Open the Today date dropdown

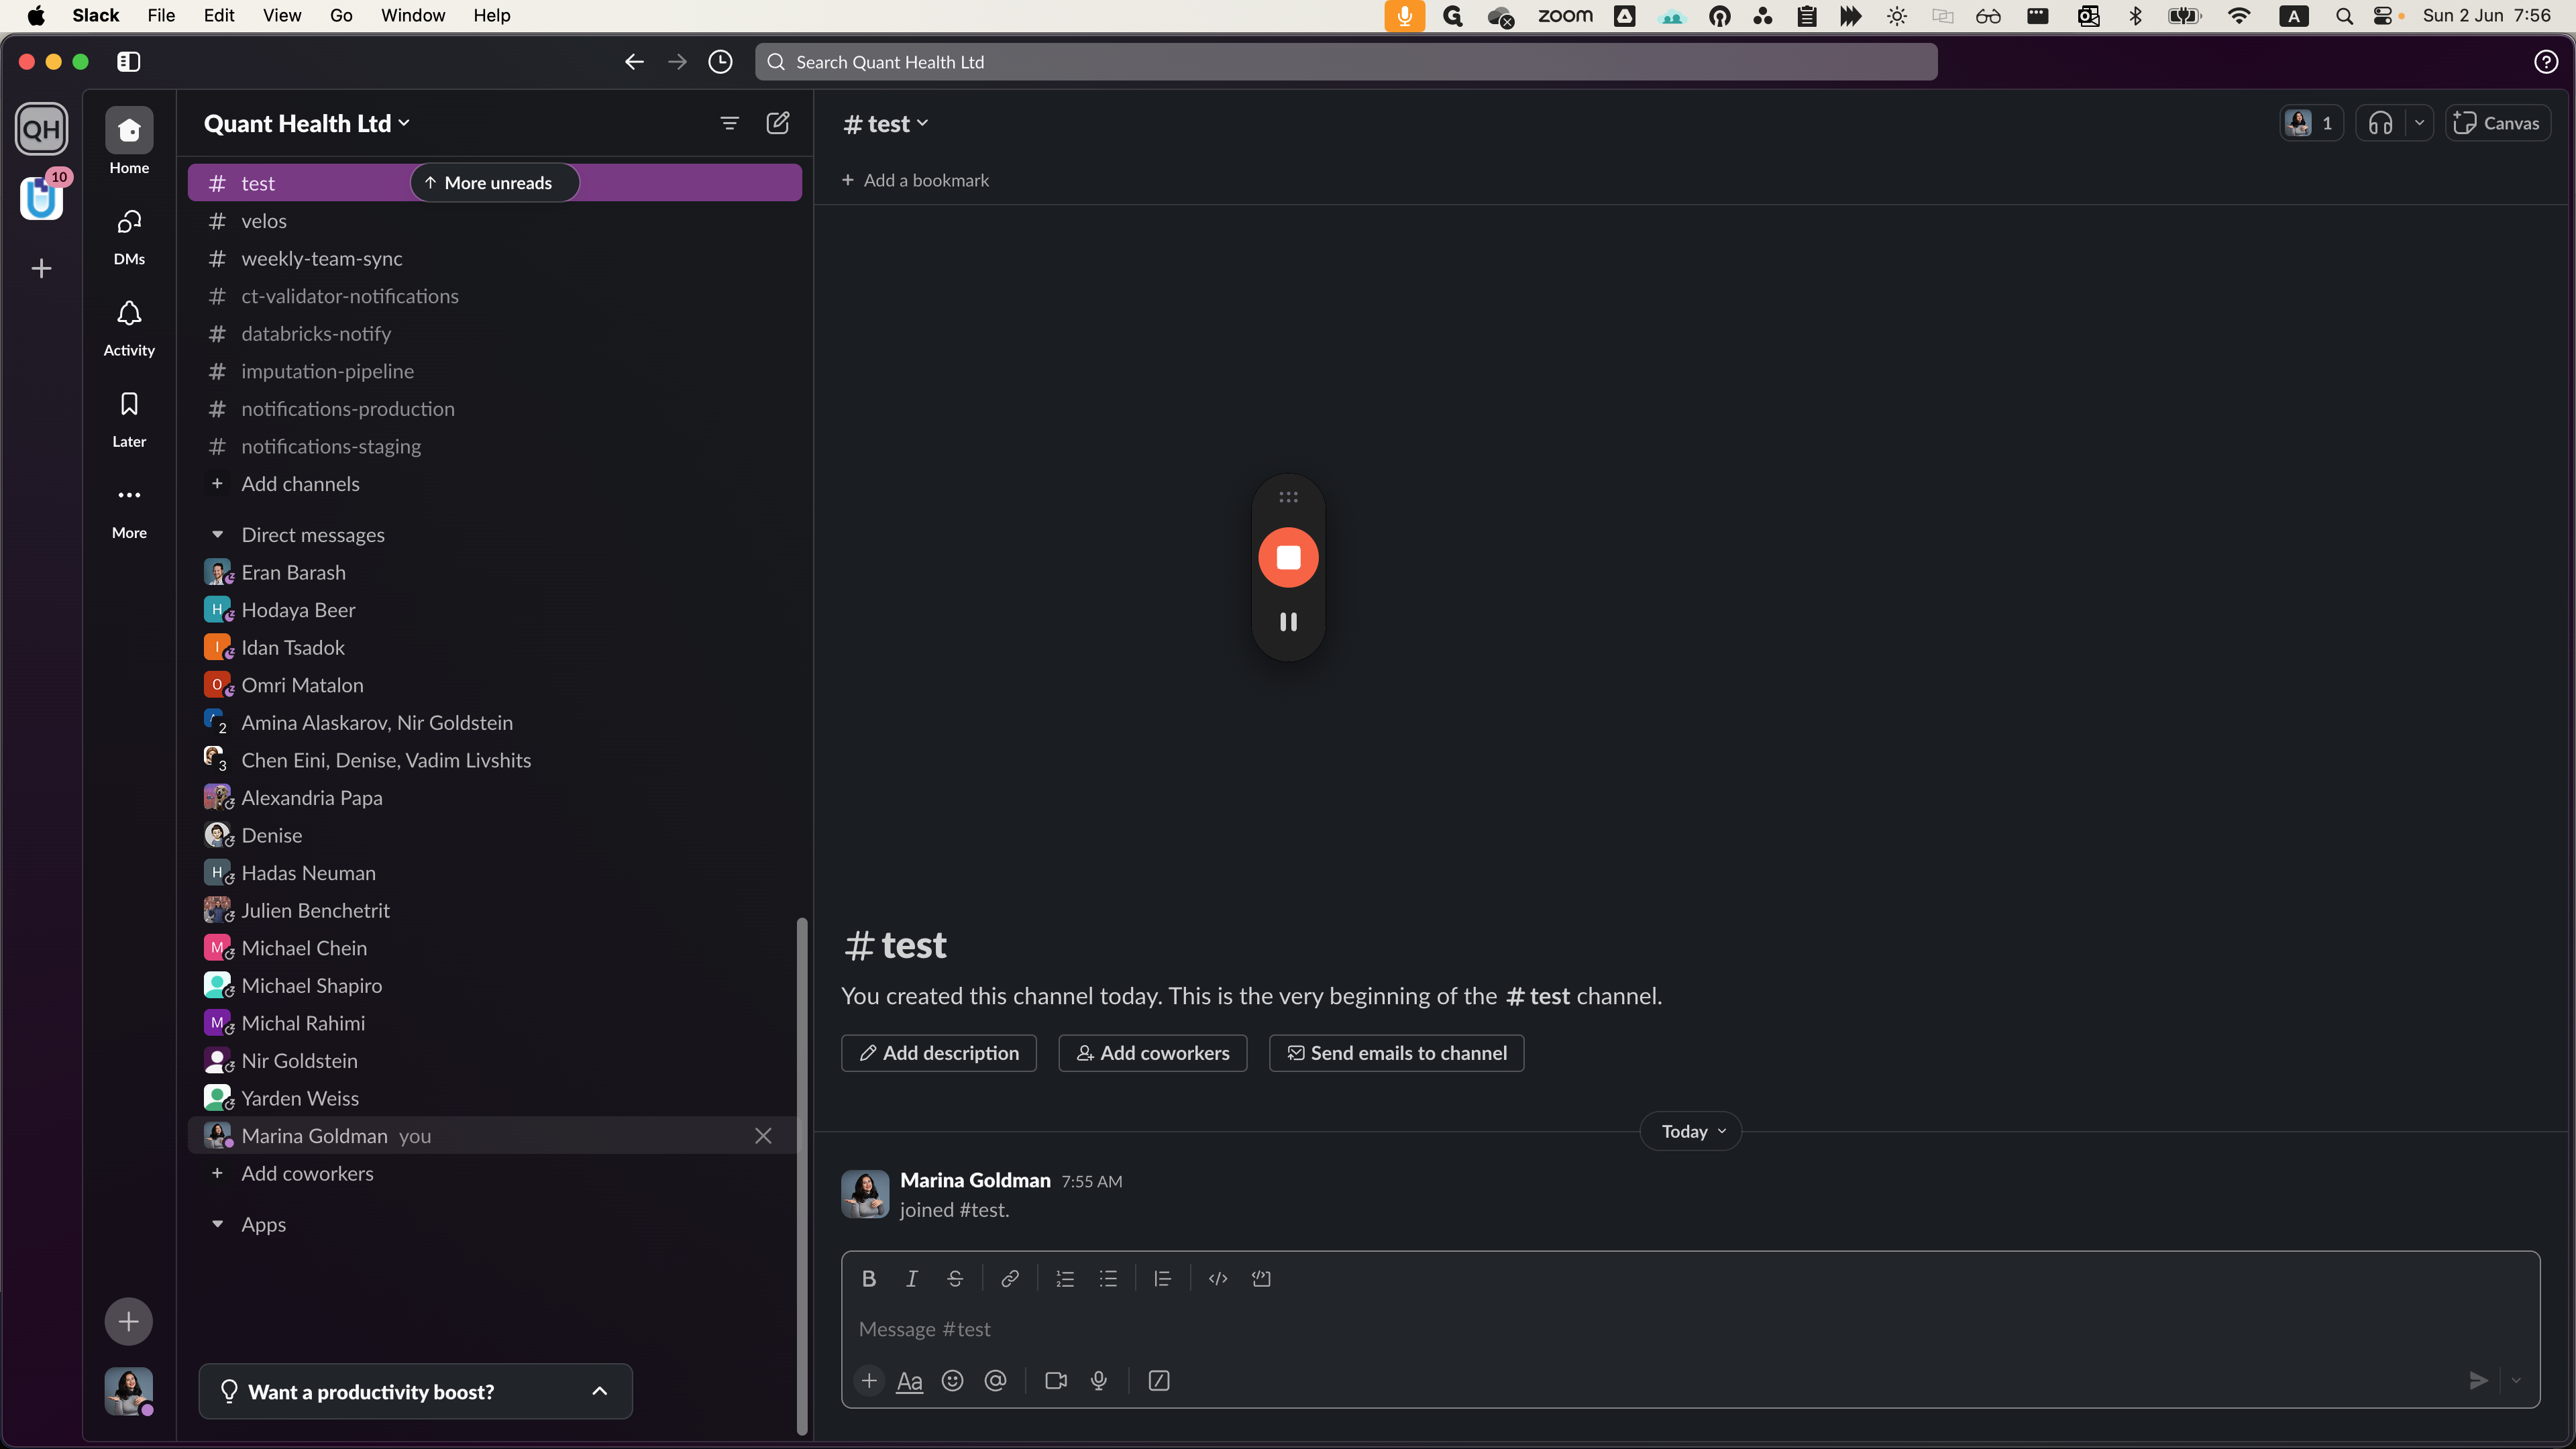click(x=1692, y=1132)
